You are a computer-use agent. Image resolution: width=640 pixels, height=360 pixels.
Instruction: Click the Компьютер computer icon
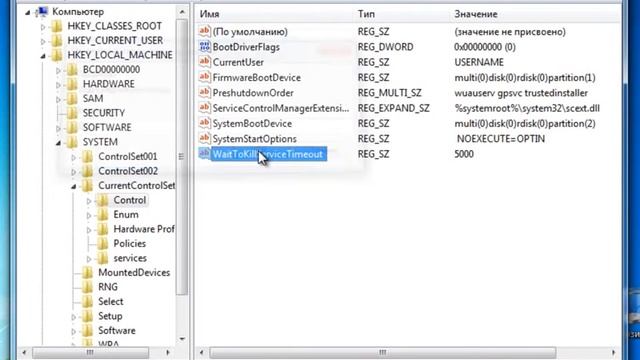tap(42, 12)
